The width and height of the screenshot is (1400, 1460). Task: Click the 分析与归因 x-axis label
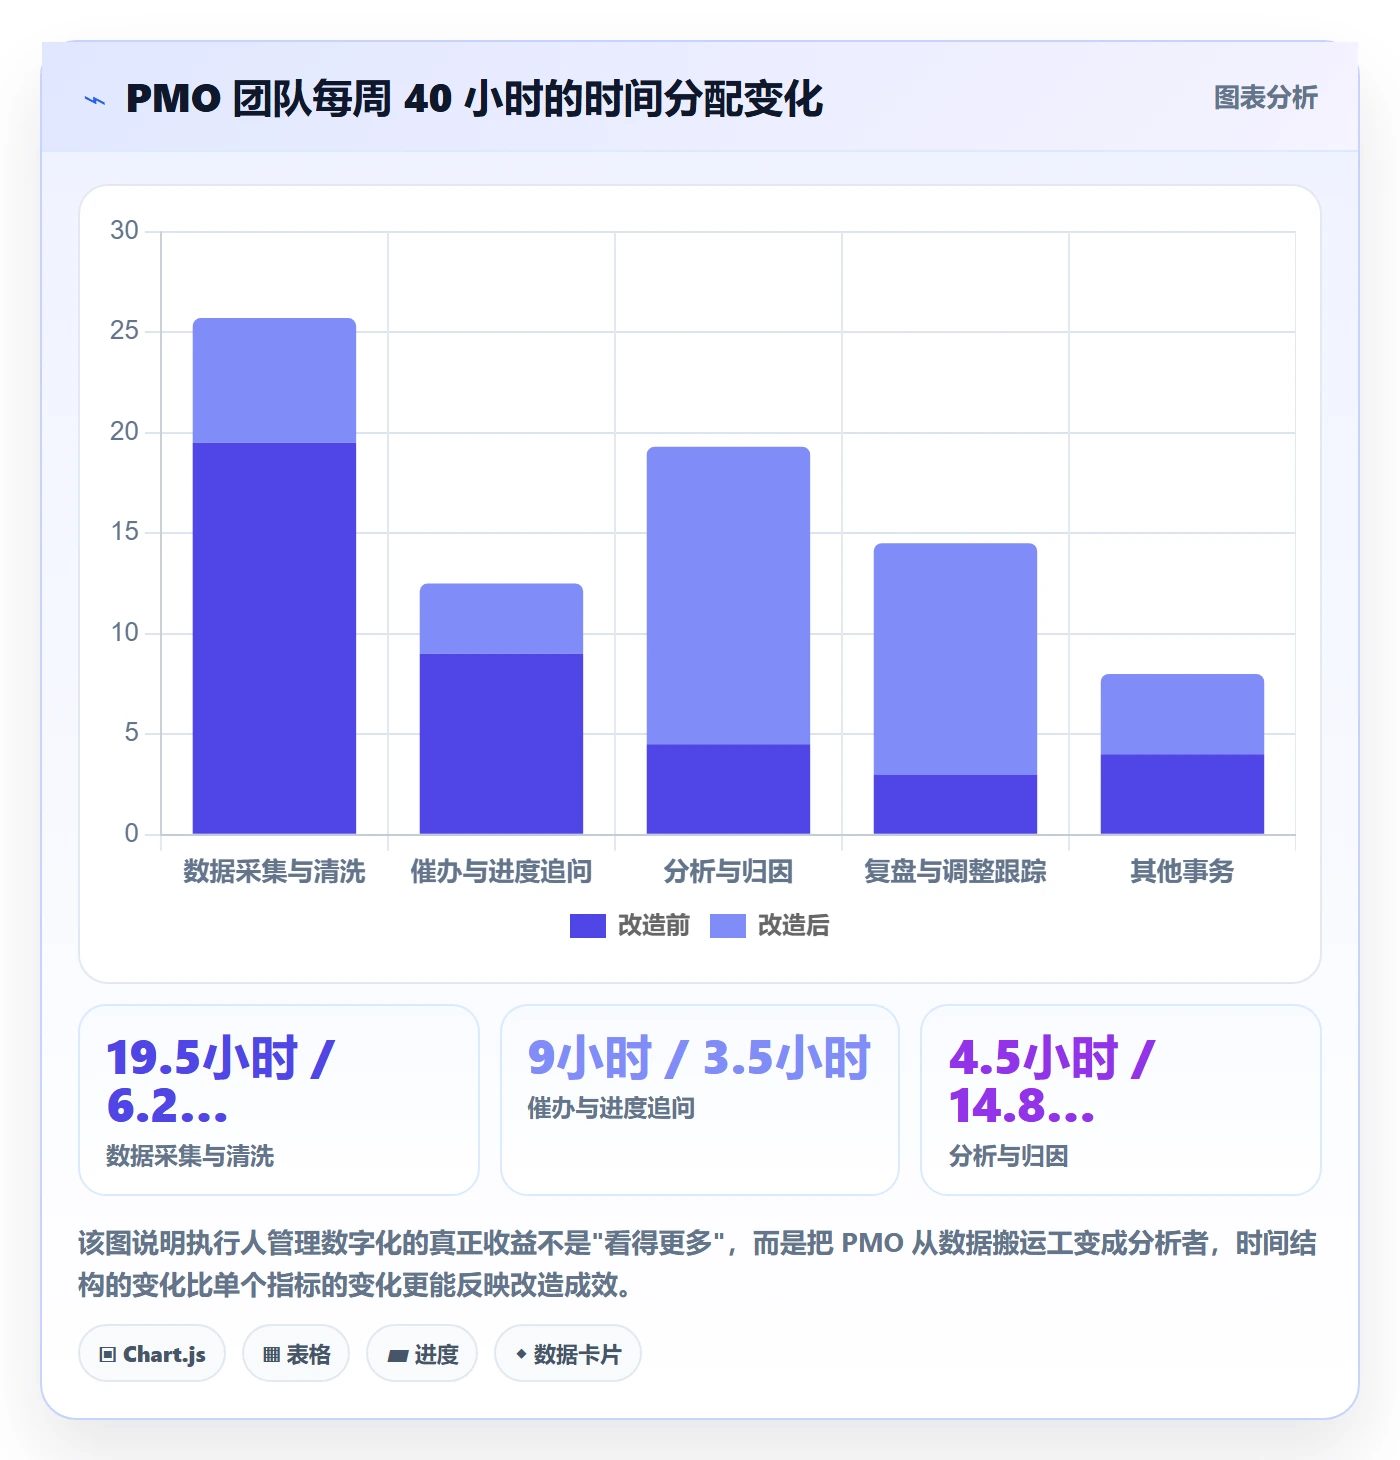click(728, 872)
